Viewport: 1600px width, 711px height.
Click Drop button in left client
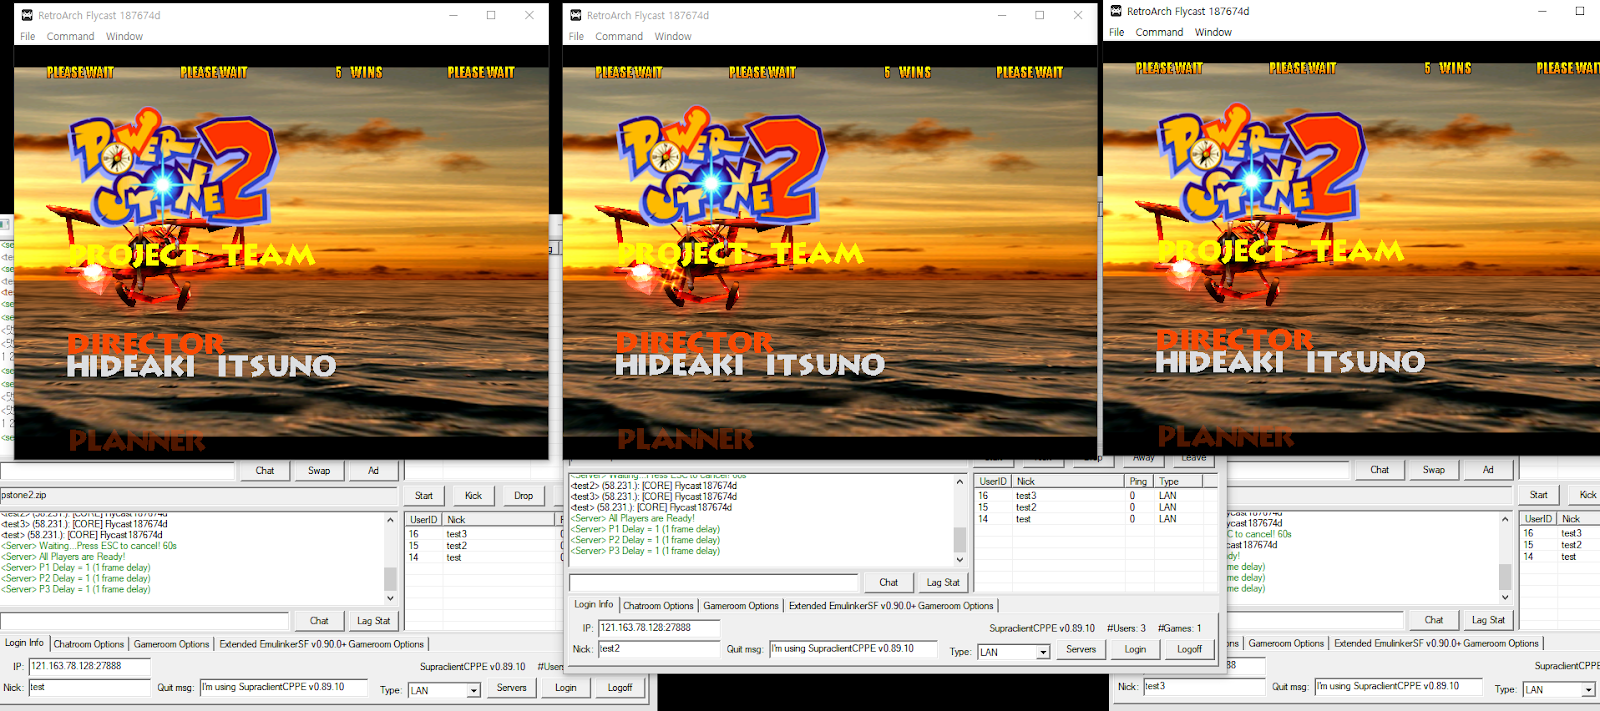523,495
